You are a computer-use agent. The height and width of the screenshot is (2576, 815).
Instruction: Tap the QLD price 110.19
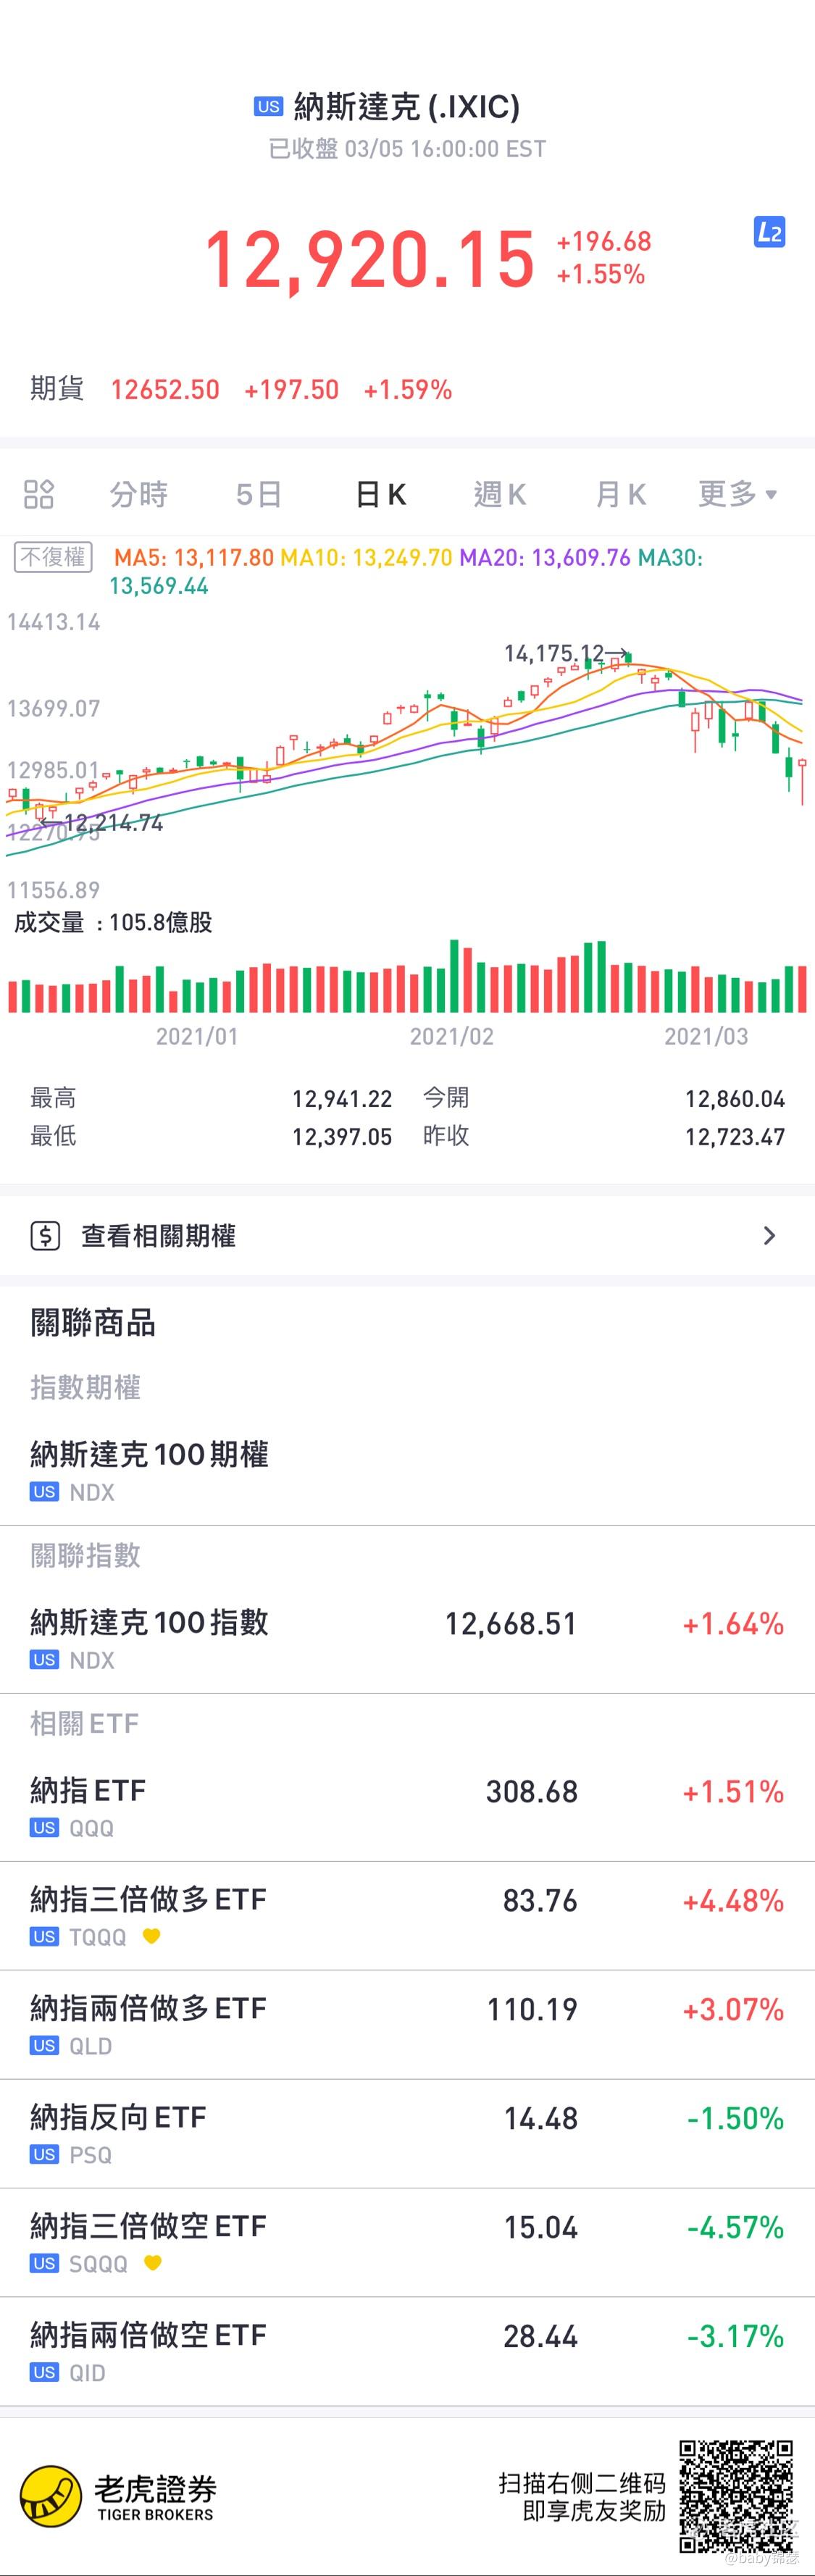point(532,2010)
